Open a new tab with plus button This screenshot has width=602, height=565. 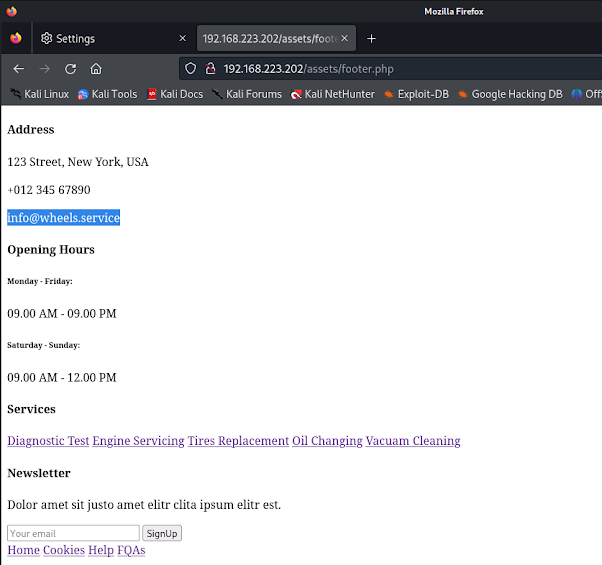371,38
